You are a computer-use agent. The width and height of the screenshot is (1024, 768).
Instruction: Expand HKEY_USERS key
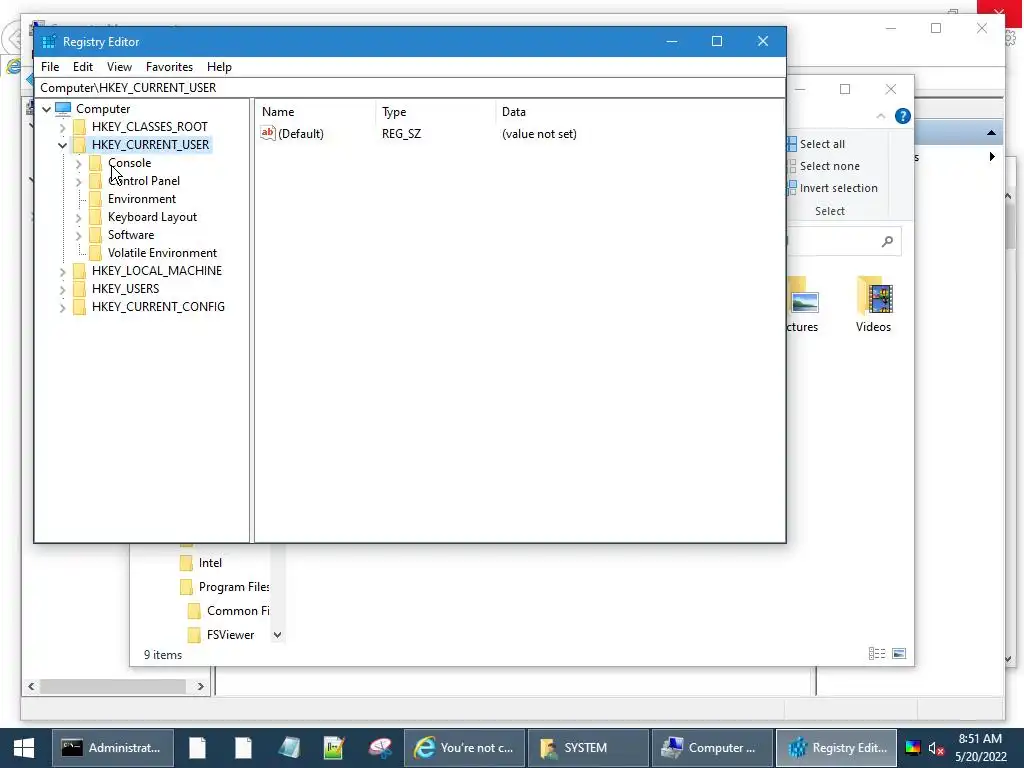click(x=63, y=289)
